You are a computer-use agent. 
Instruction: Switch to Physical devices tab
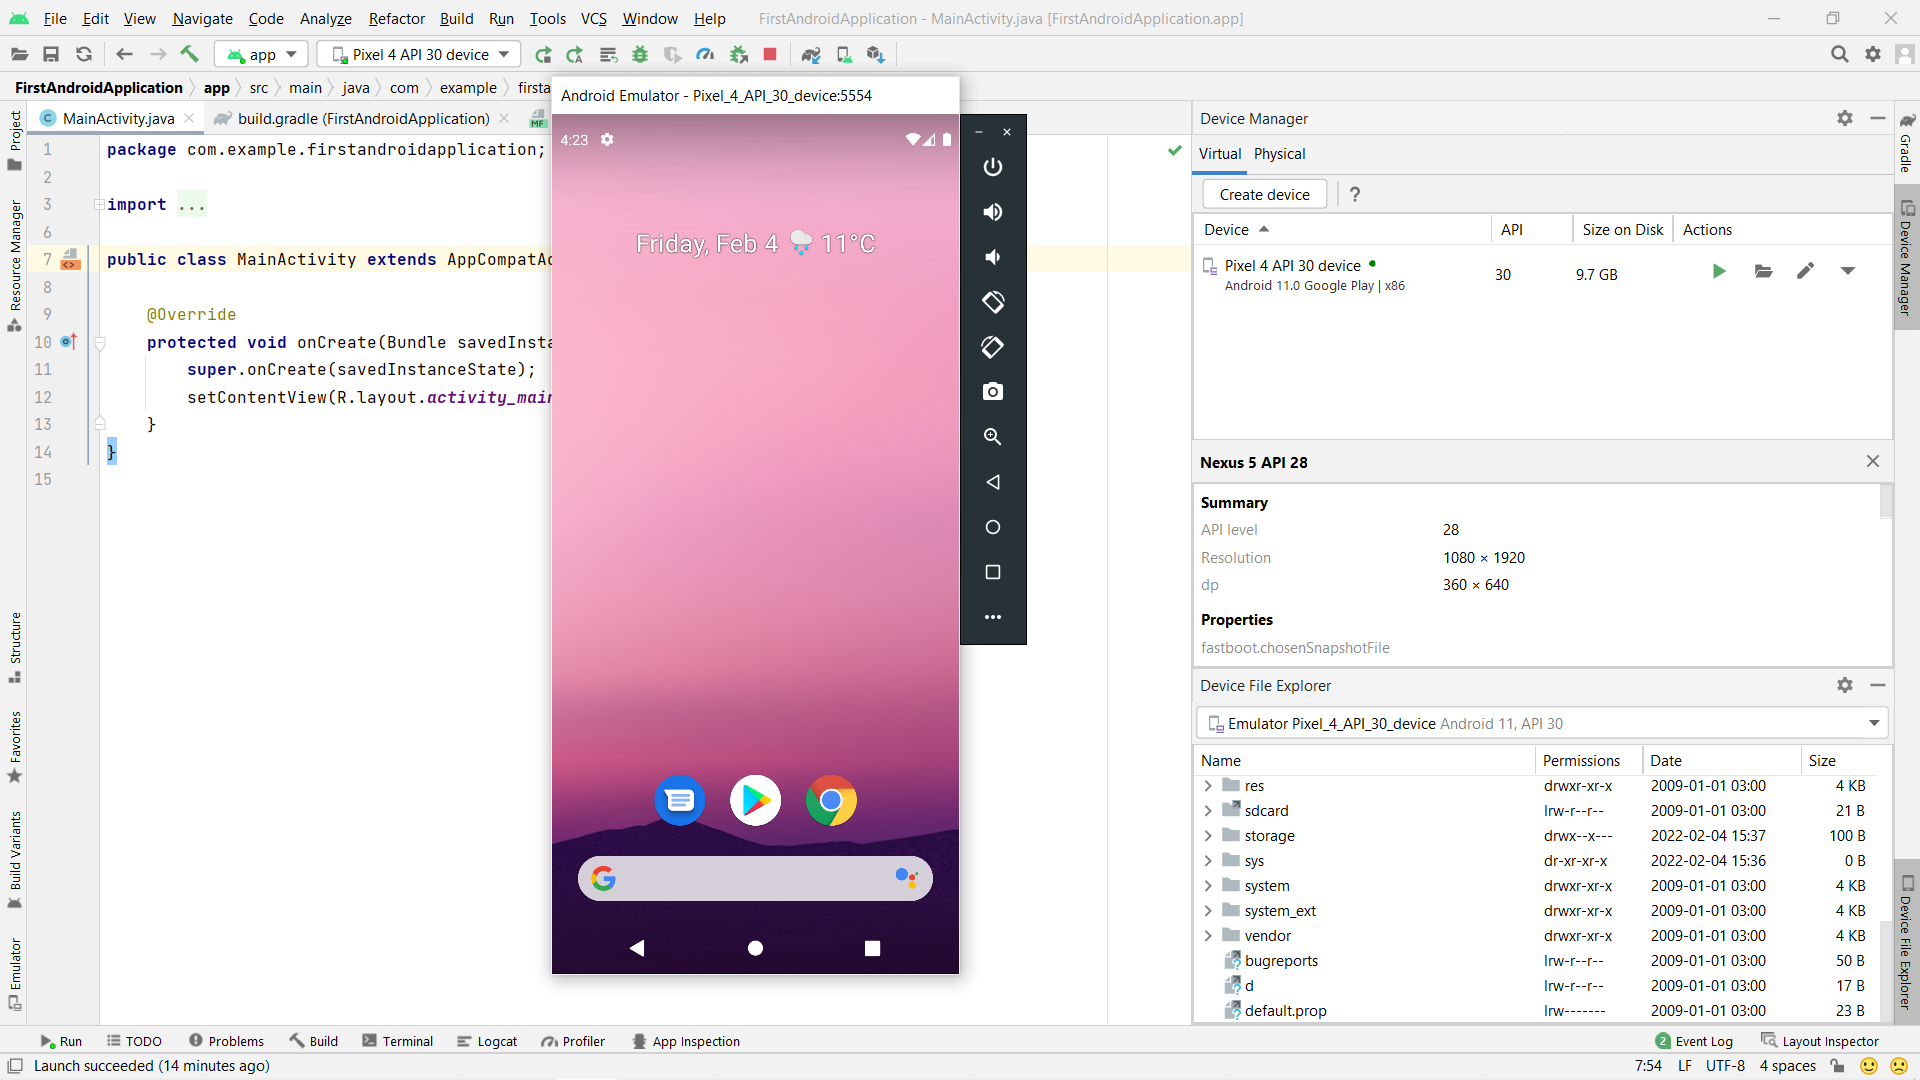tap(1279, 153)
